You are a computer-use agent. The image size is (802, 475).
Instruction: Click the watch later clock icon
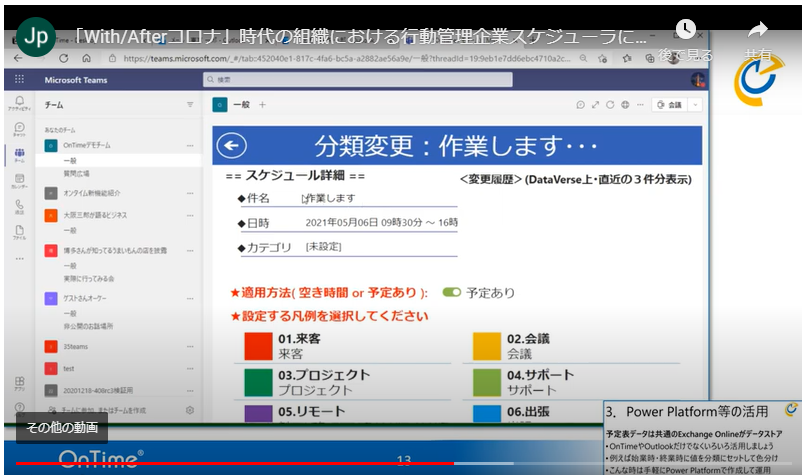pos(685,29)
